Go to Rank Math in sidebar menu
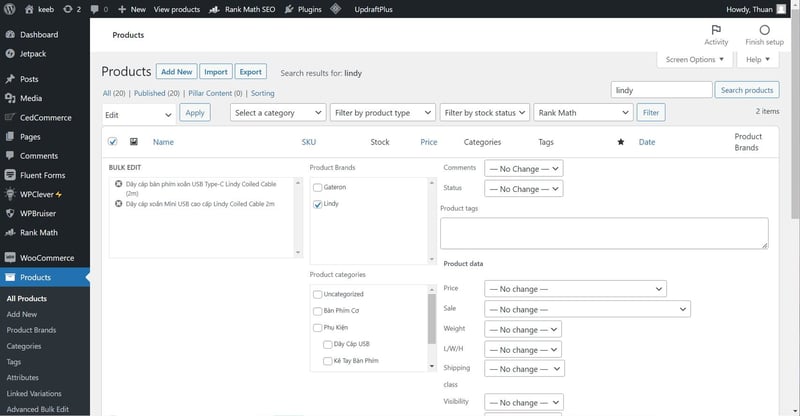 pos(38,232)
